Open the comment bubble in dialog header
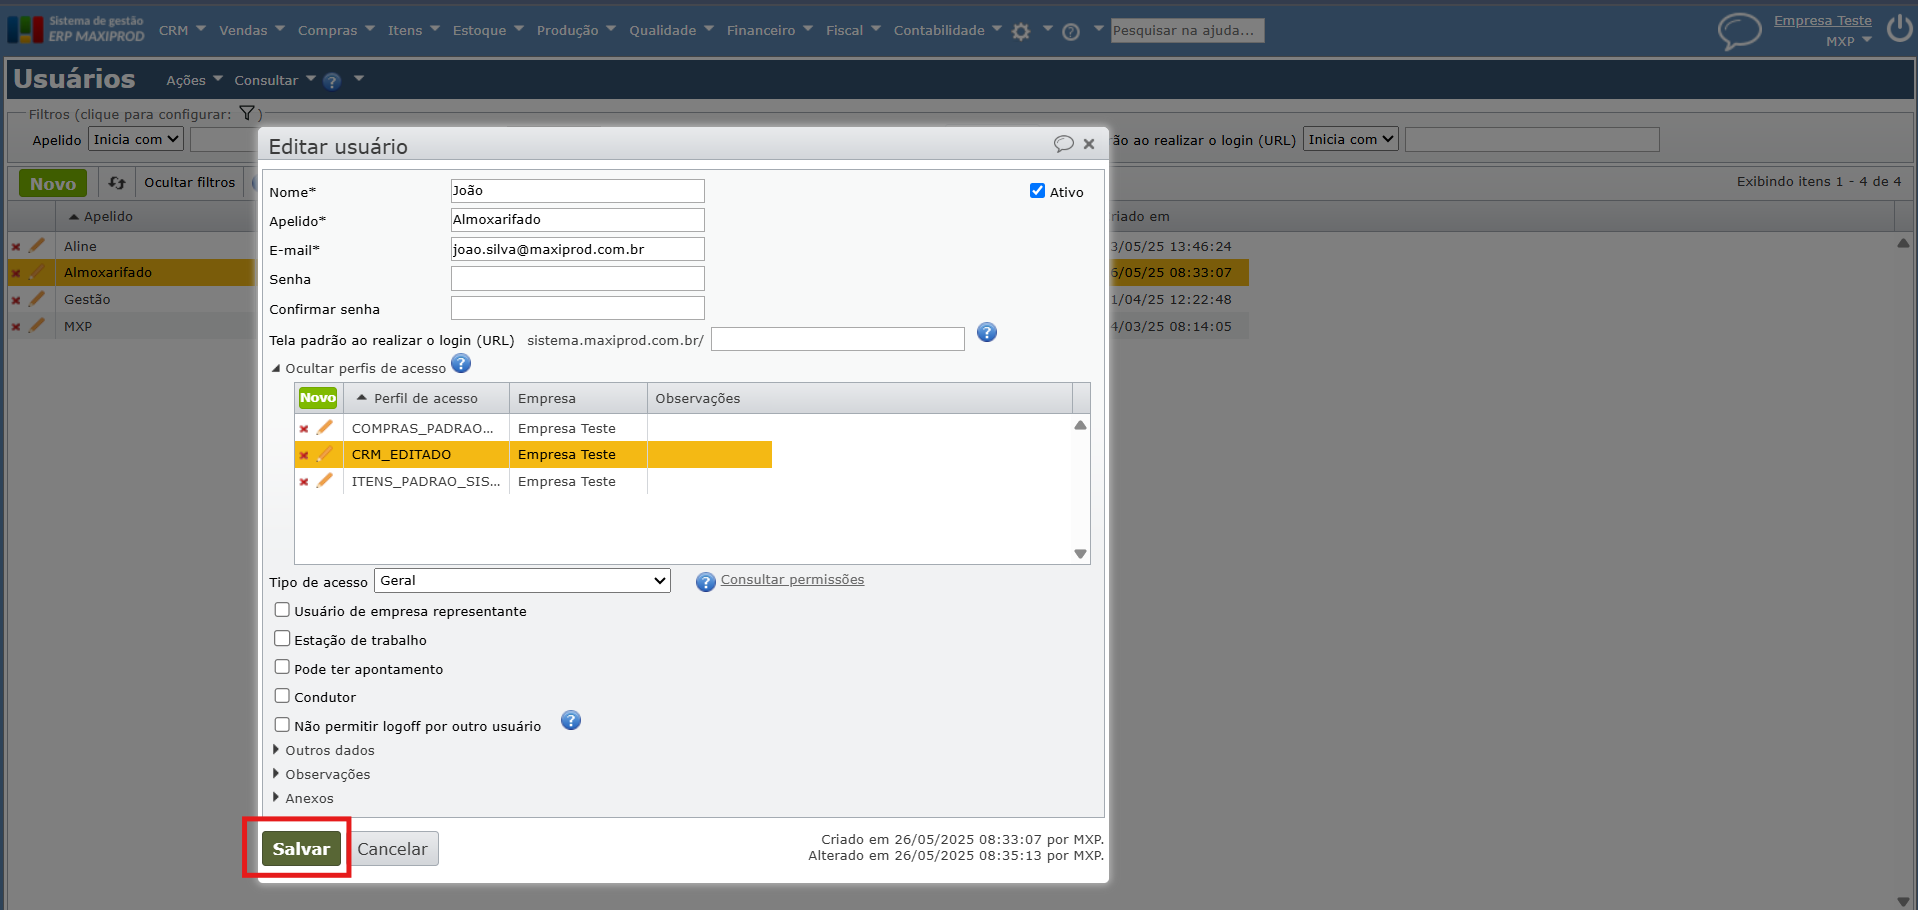 pos(1063,144)
